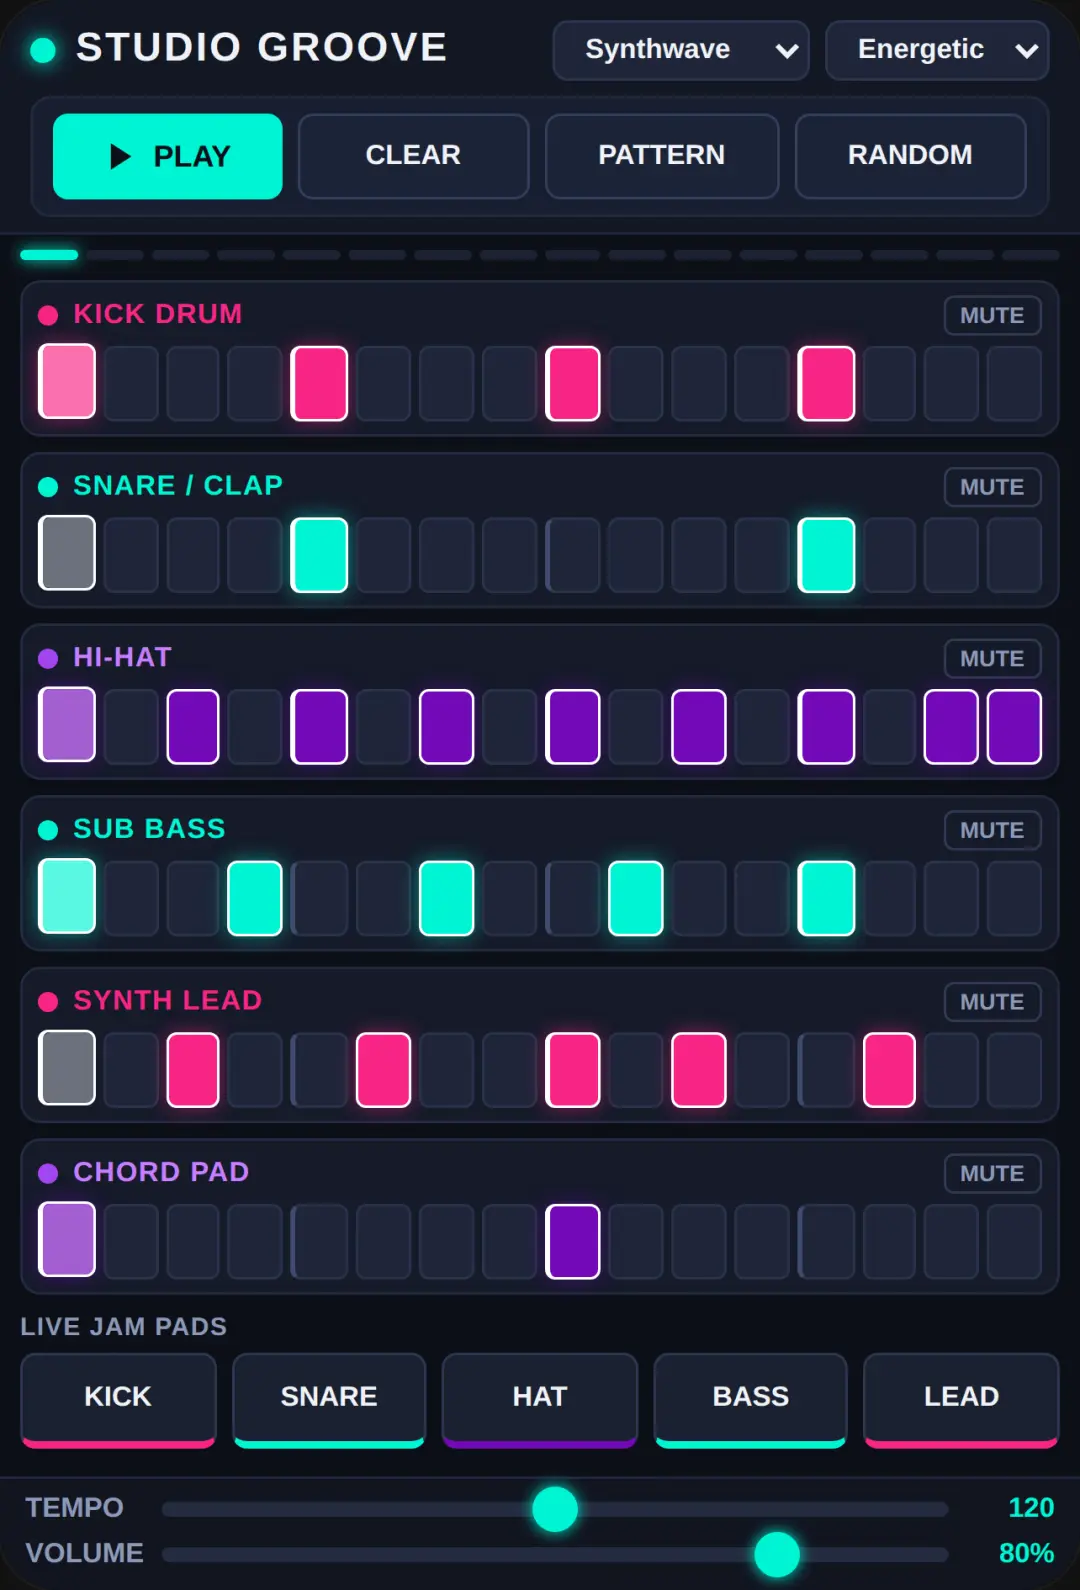Expand the Energetic mood dropdown
This screenshot has width=1080, height=1590.
pyautogui.click(x=937, y=50)
